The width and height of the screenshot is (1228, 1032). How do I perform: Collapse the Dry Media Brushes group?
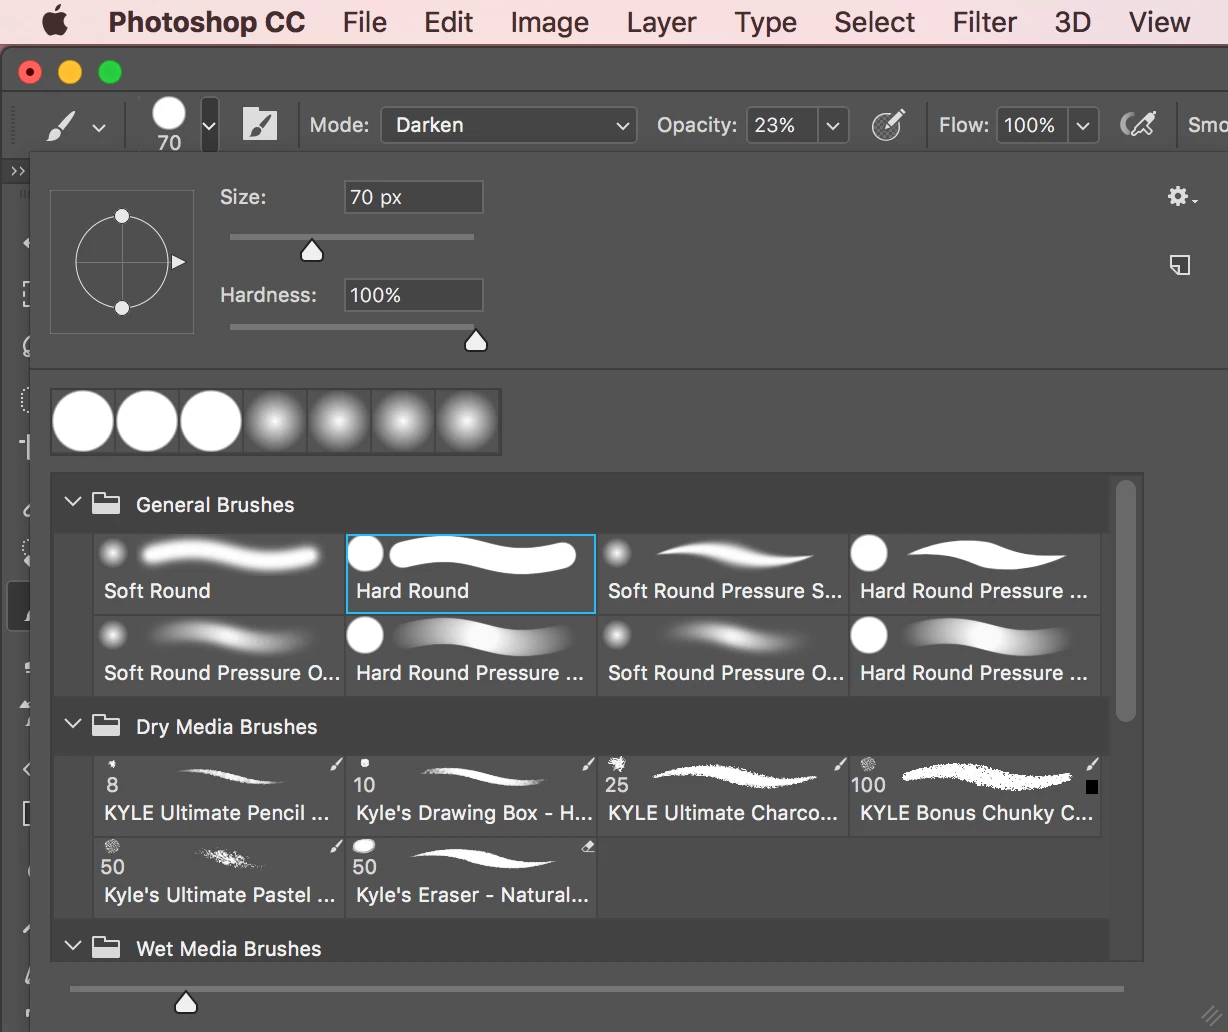72,724
